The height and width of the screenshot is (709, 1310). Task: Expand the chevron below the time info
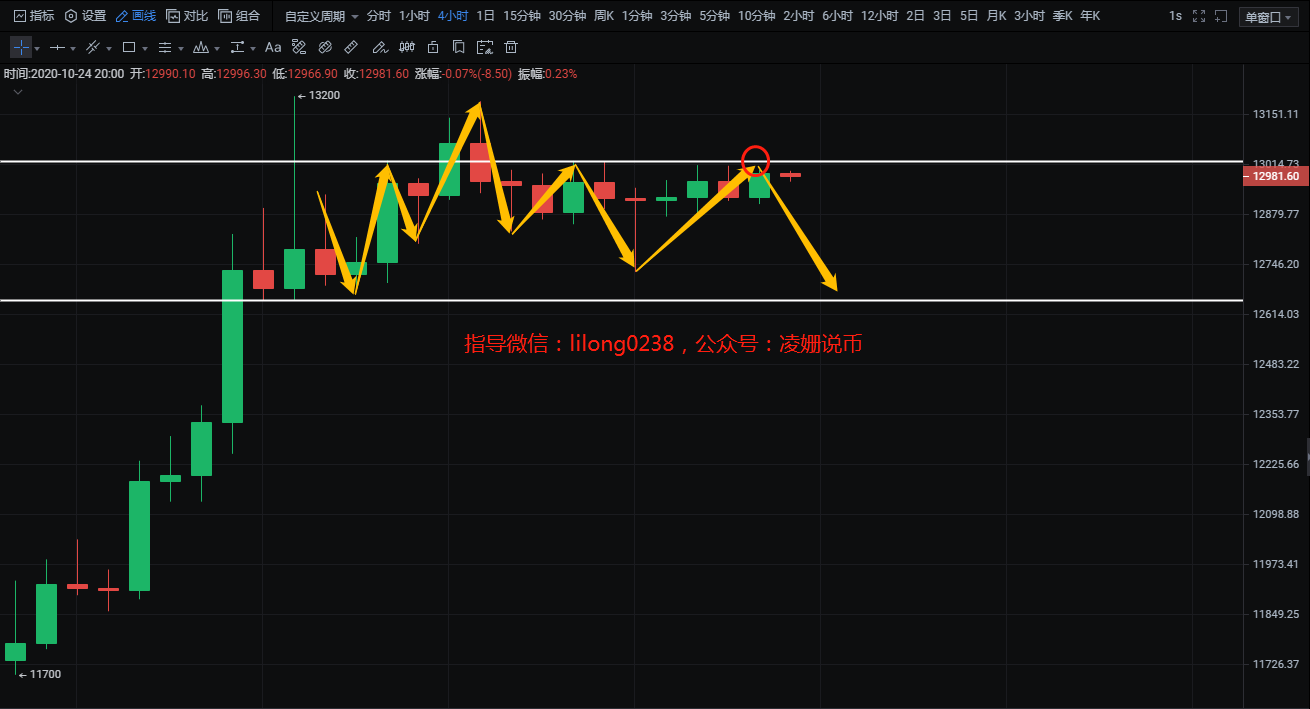[18, 92]
